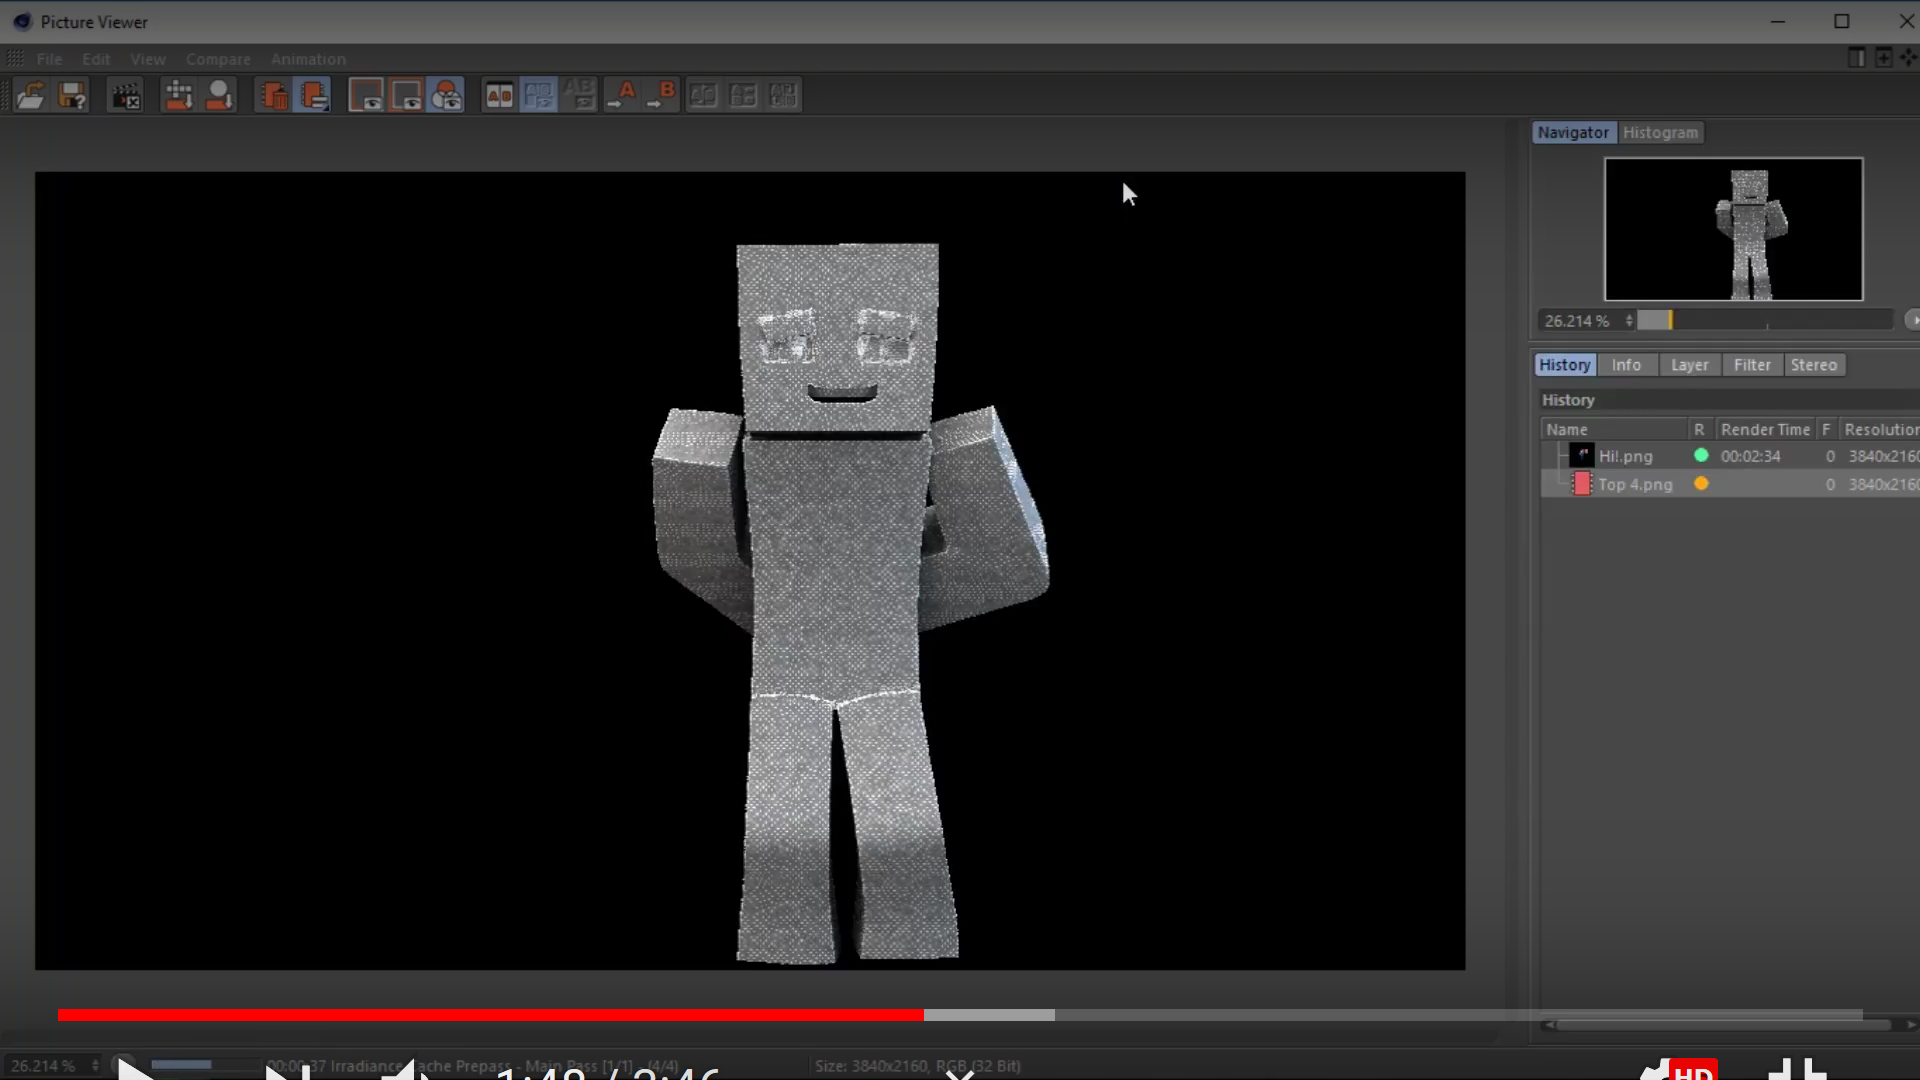The height and width of the screenshot is (1080, 1920).
Task: Select the Top 4.png history entry
Action: coord(1730,484)
